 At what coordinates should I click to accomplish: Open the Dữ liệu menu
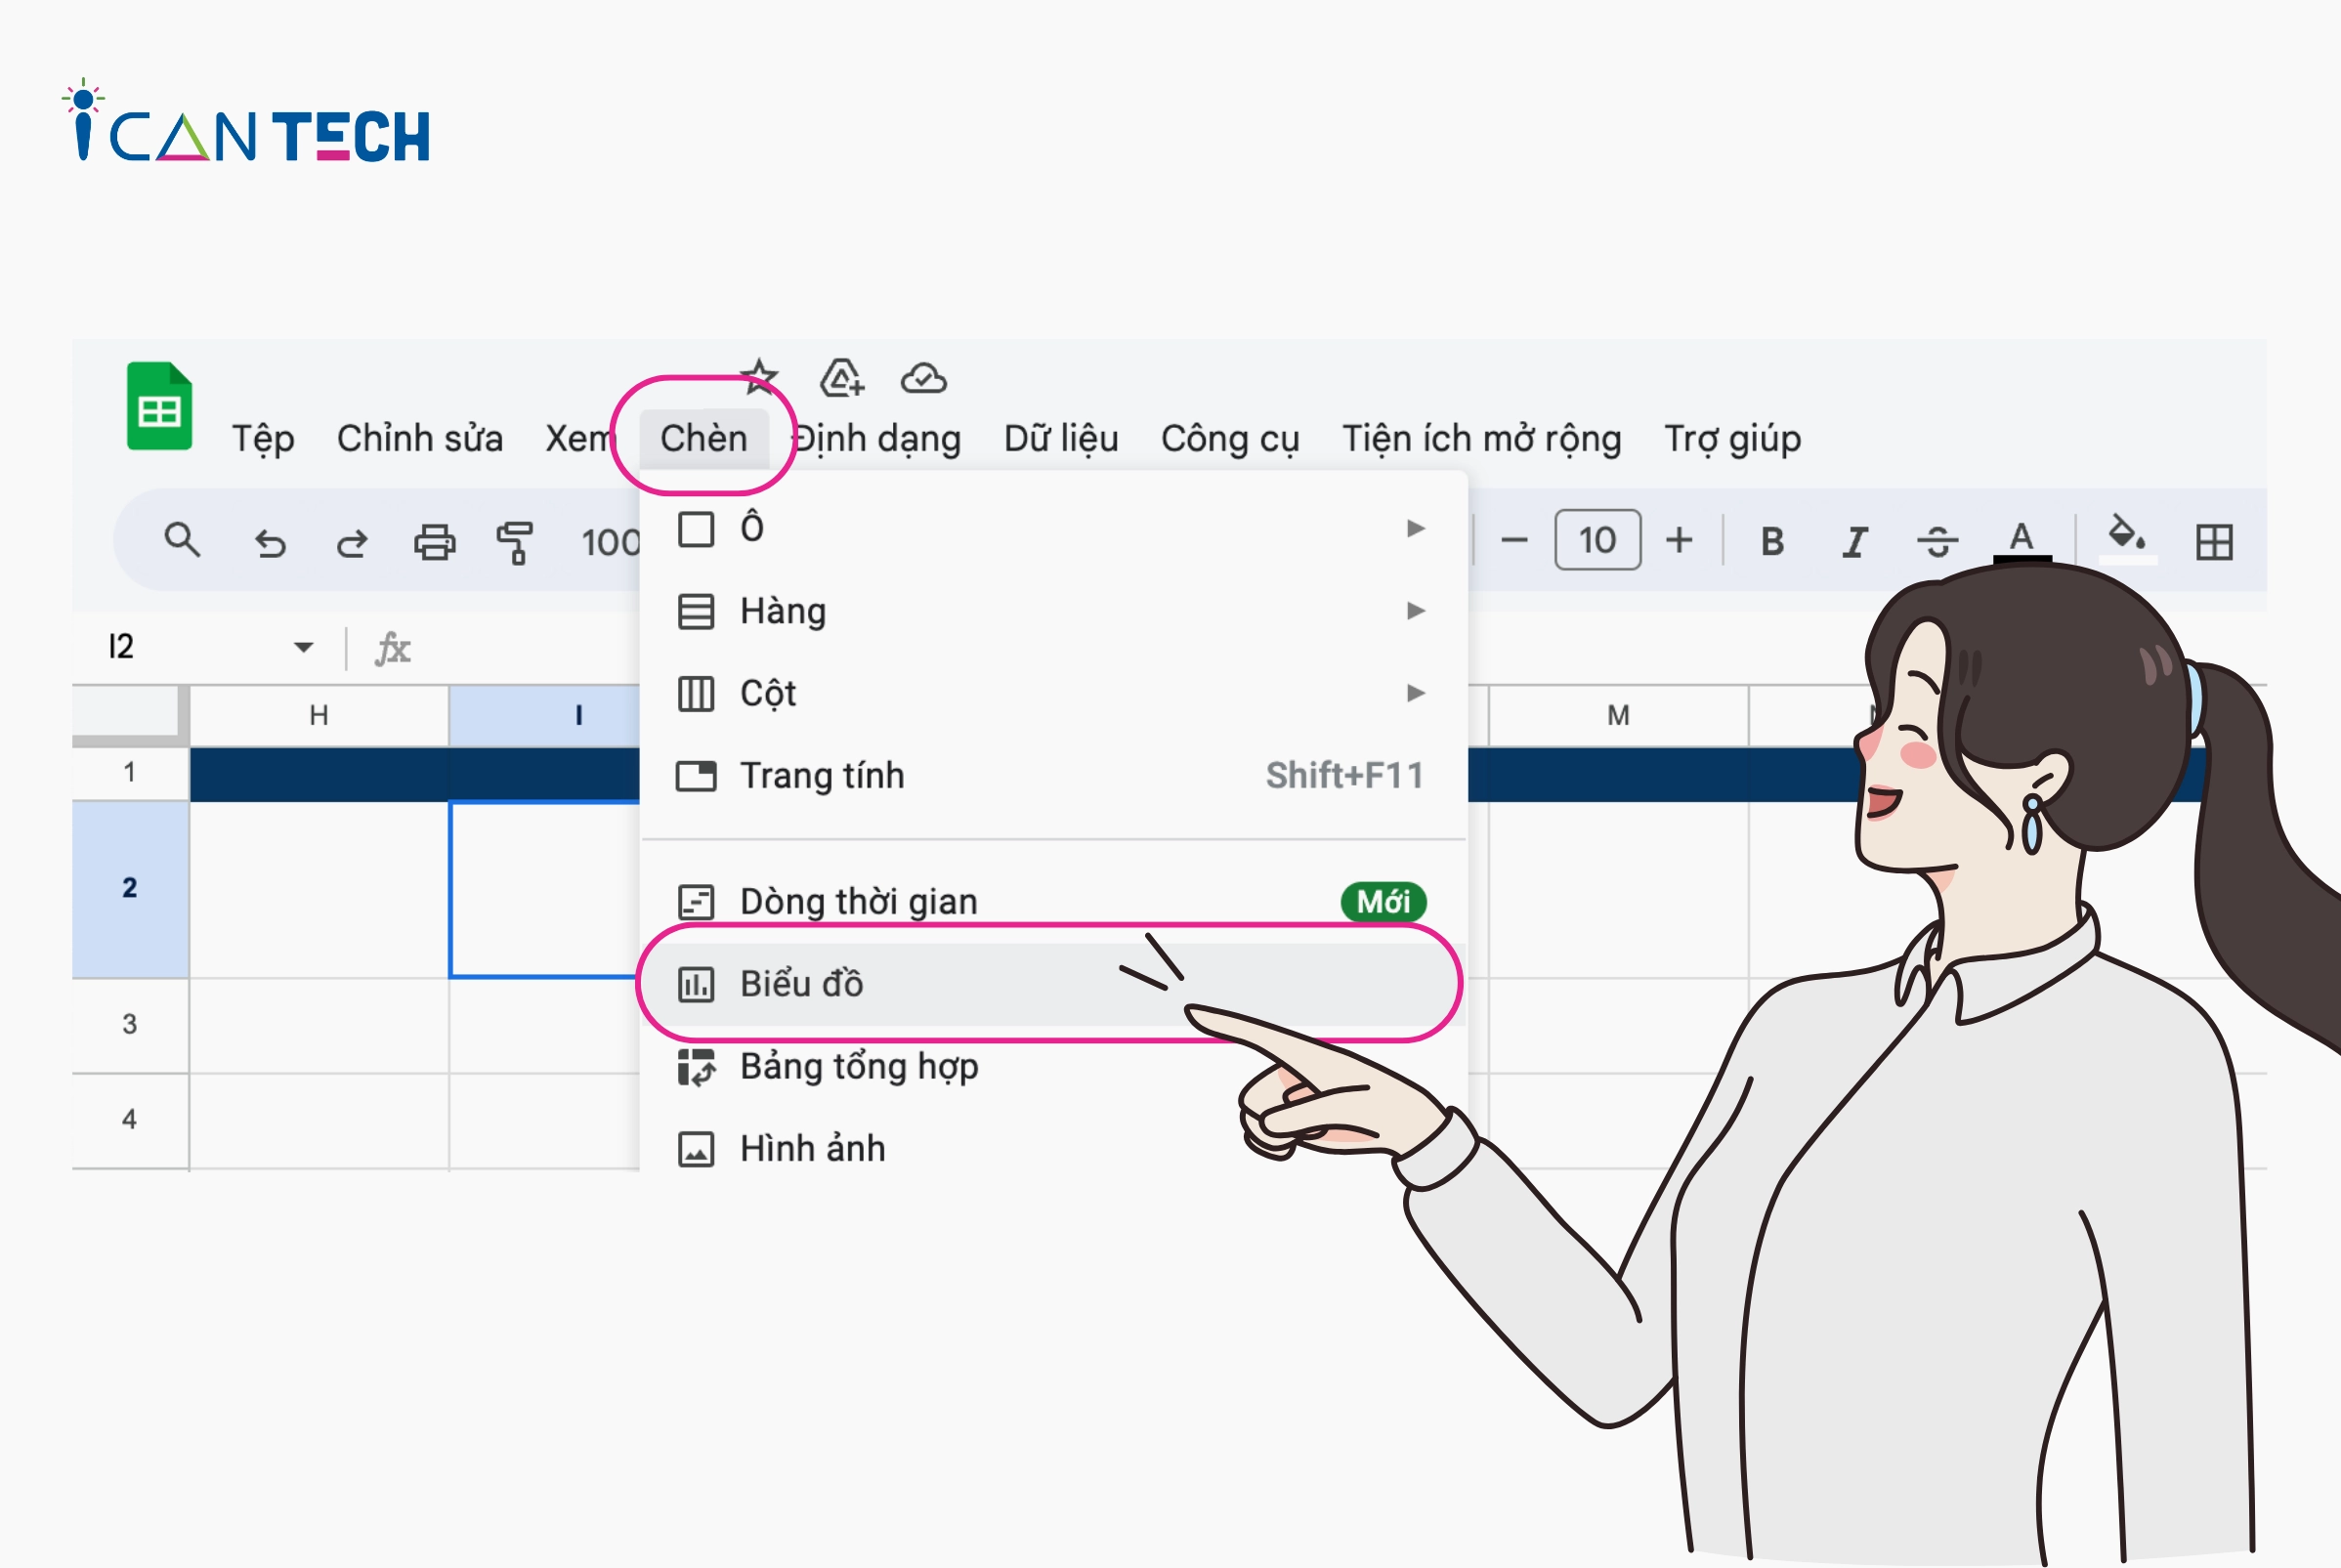click(x=1061, y=438)
